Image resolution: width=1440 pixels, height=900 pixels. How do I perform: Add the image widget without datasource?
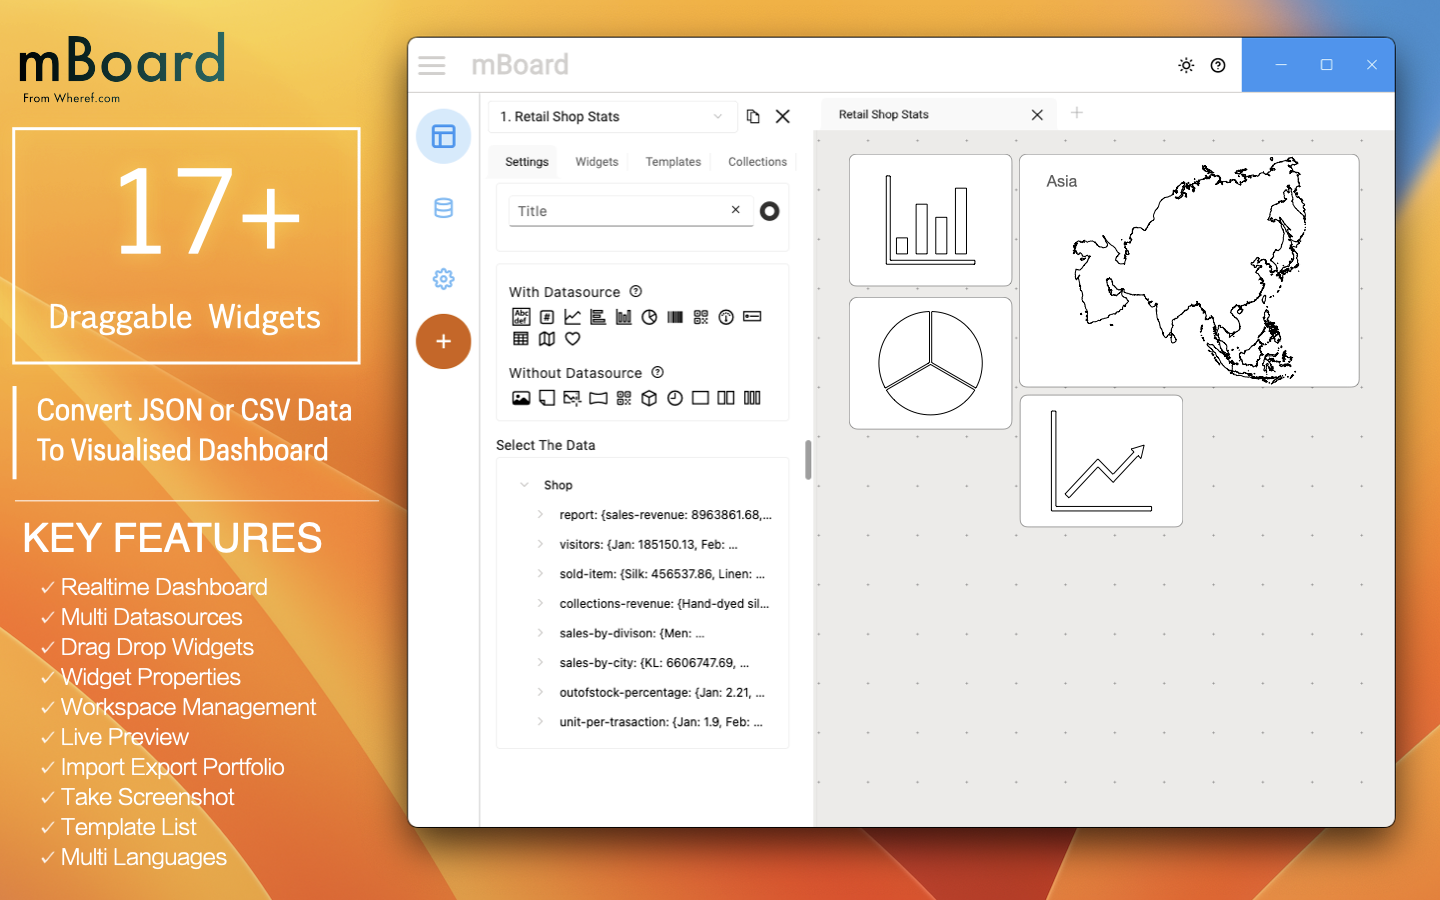pos(521,398)
